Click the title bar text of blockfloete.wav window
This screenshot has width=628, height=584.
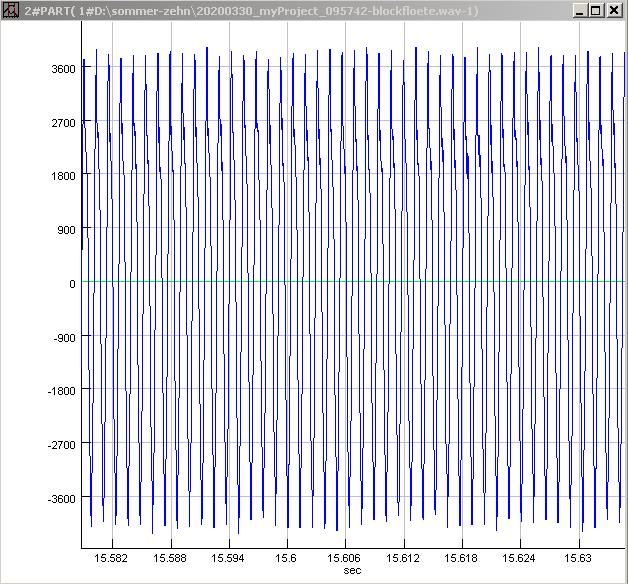[x=251, y=10]
